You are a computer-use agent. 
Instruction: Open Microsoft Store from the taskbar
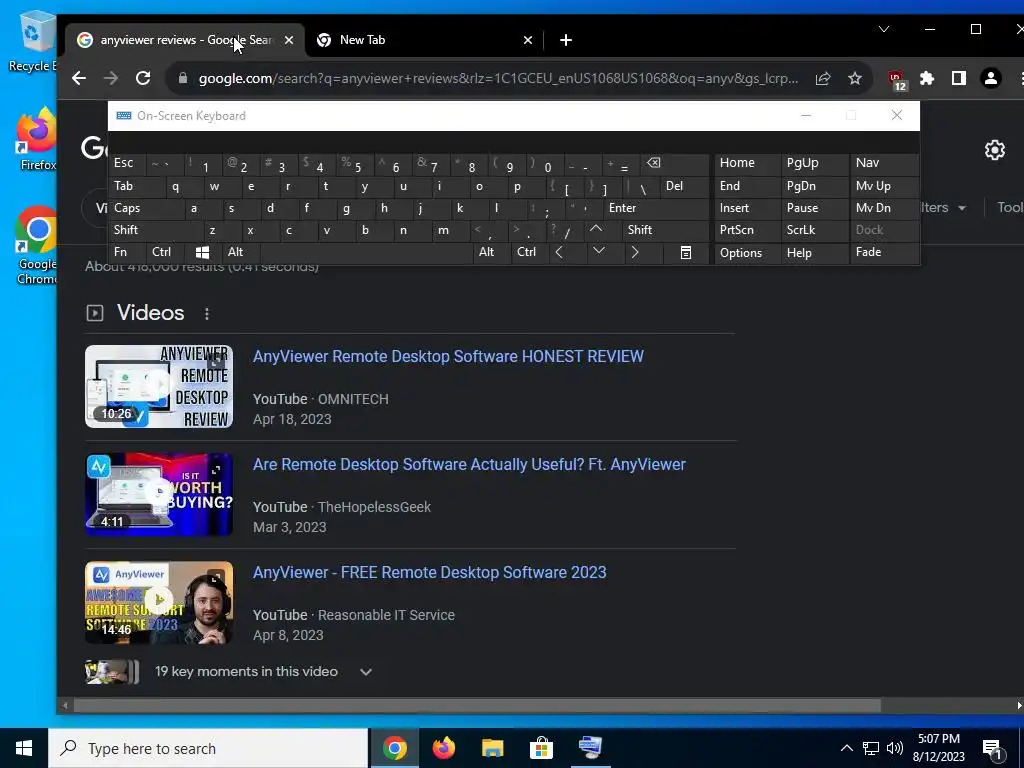541,748
